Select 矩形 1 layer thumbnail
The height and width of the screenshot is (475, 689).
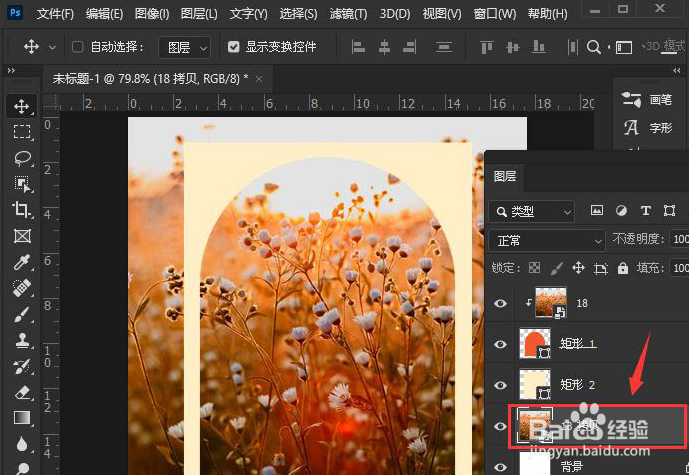(535, 344)
